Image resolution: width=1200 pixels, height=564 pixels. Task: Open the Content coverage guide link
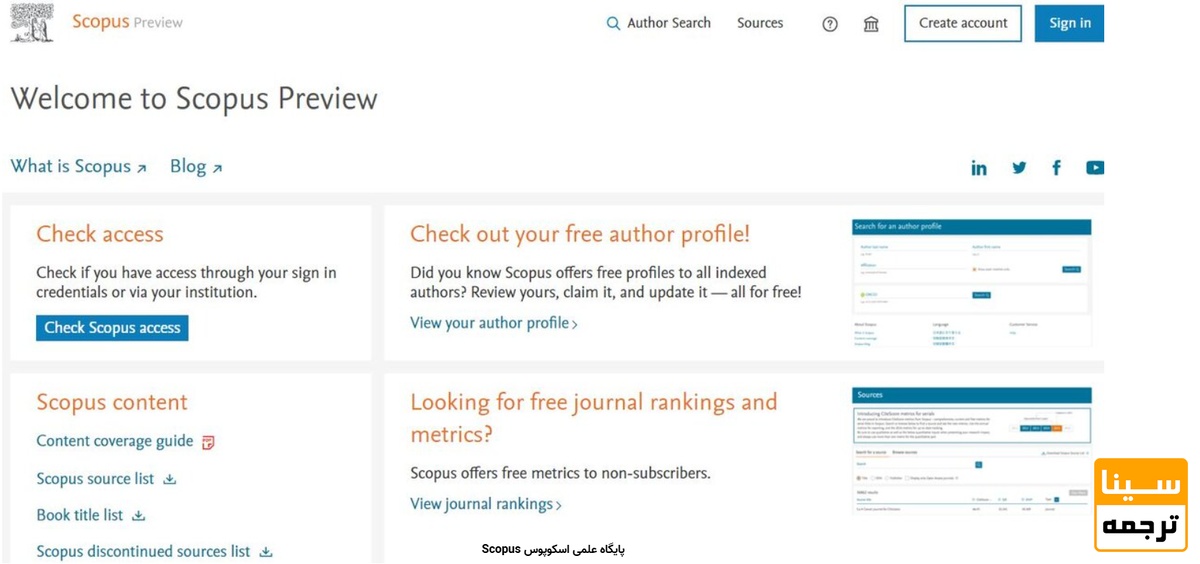(115, 441)
